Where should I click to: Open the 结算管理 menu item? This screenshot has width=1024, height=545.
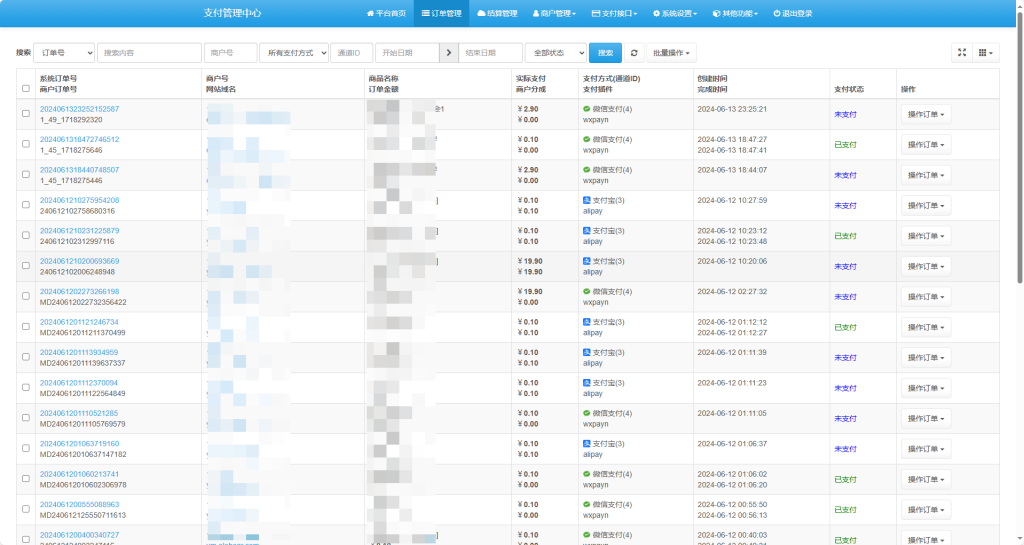tap(497, 14)
